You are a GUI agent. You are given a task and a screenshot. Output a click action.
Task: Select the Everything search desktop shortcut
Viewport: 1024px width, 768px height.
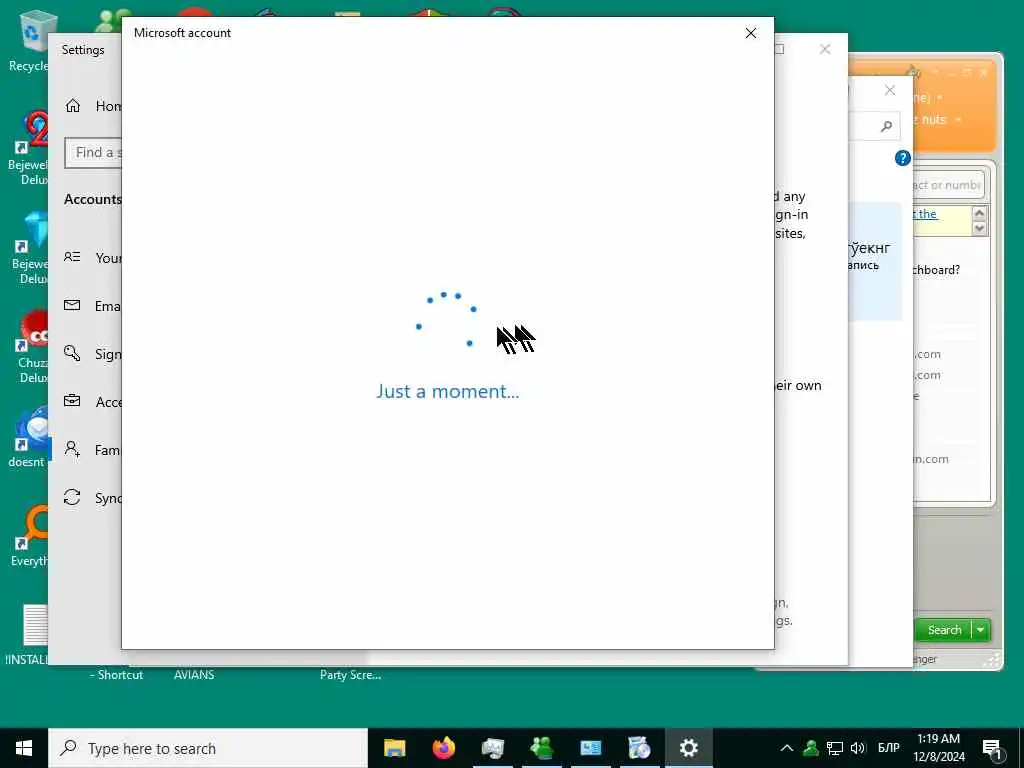pyautogui.click(x=31, y=536)
